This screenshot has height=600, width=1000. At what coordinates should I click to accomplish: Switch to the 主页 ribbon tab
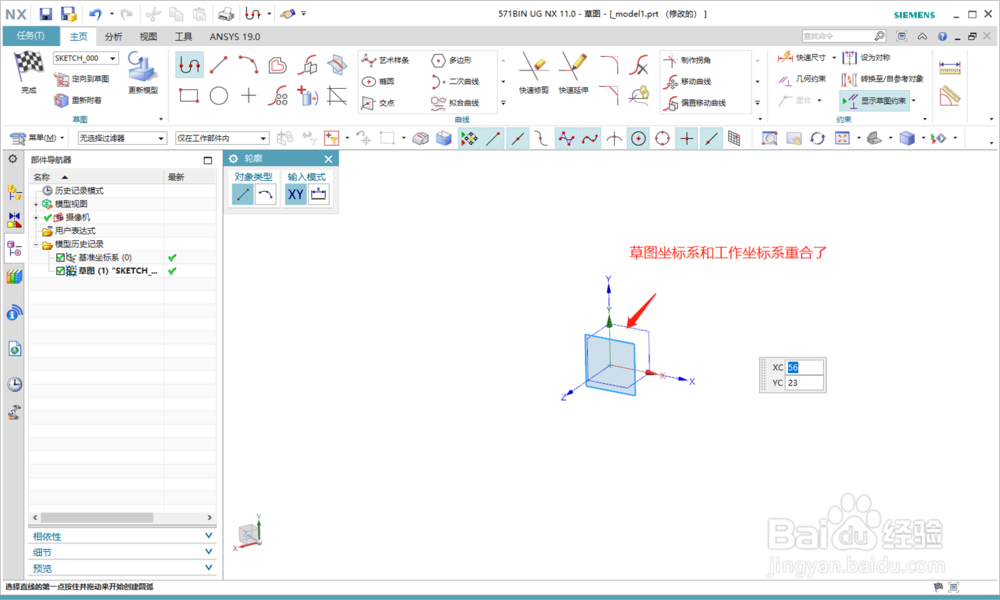click(78, 36)
